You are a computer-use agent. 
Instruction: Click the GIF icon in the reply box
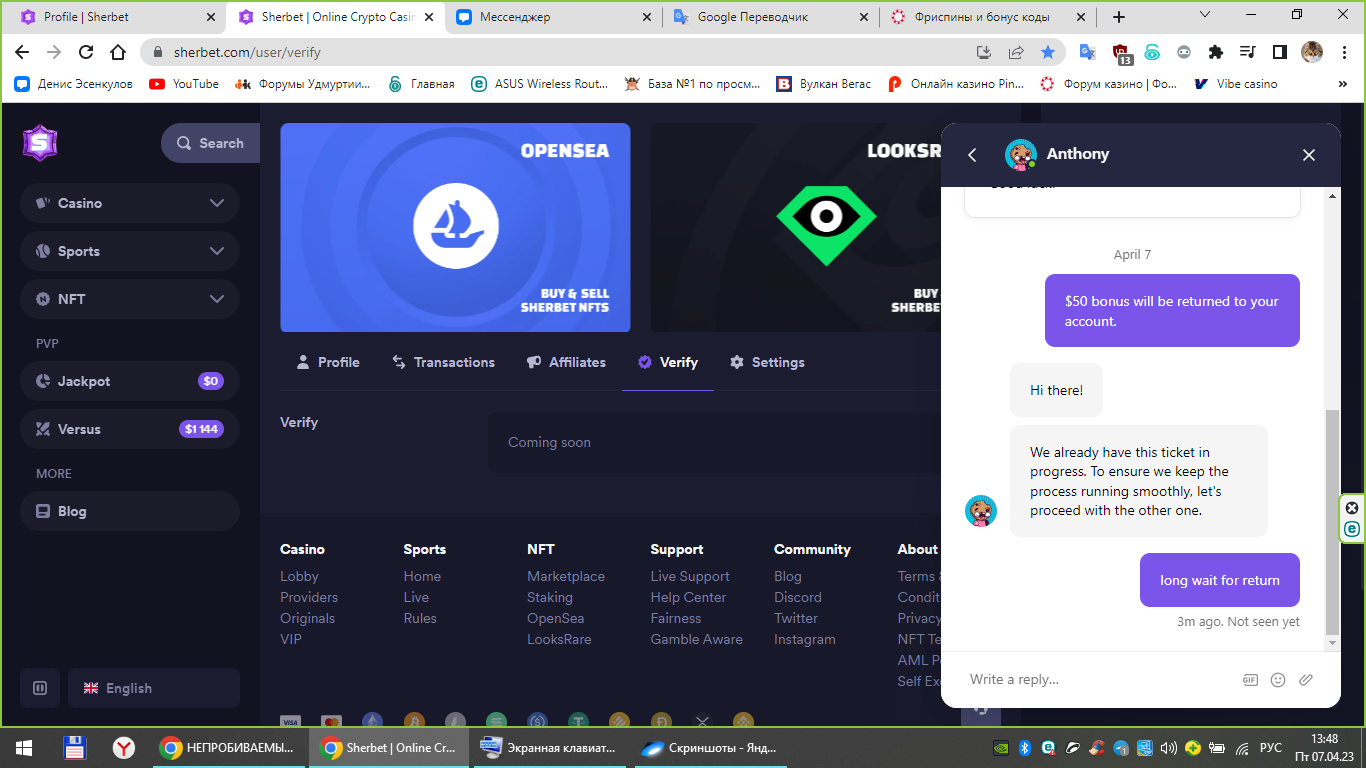(1250, 680)
